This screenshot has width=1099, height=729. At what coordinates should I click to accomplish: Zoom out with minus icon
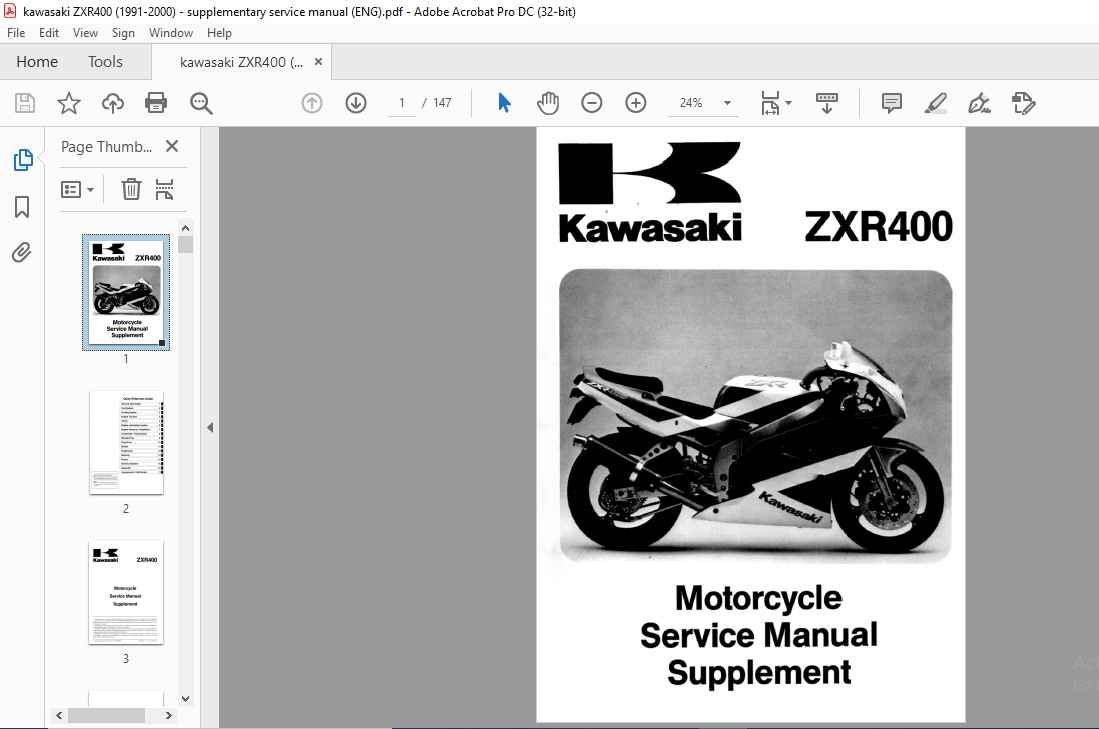pos(592,103)
